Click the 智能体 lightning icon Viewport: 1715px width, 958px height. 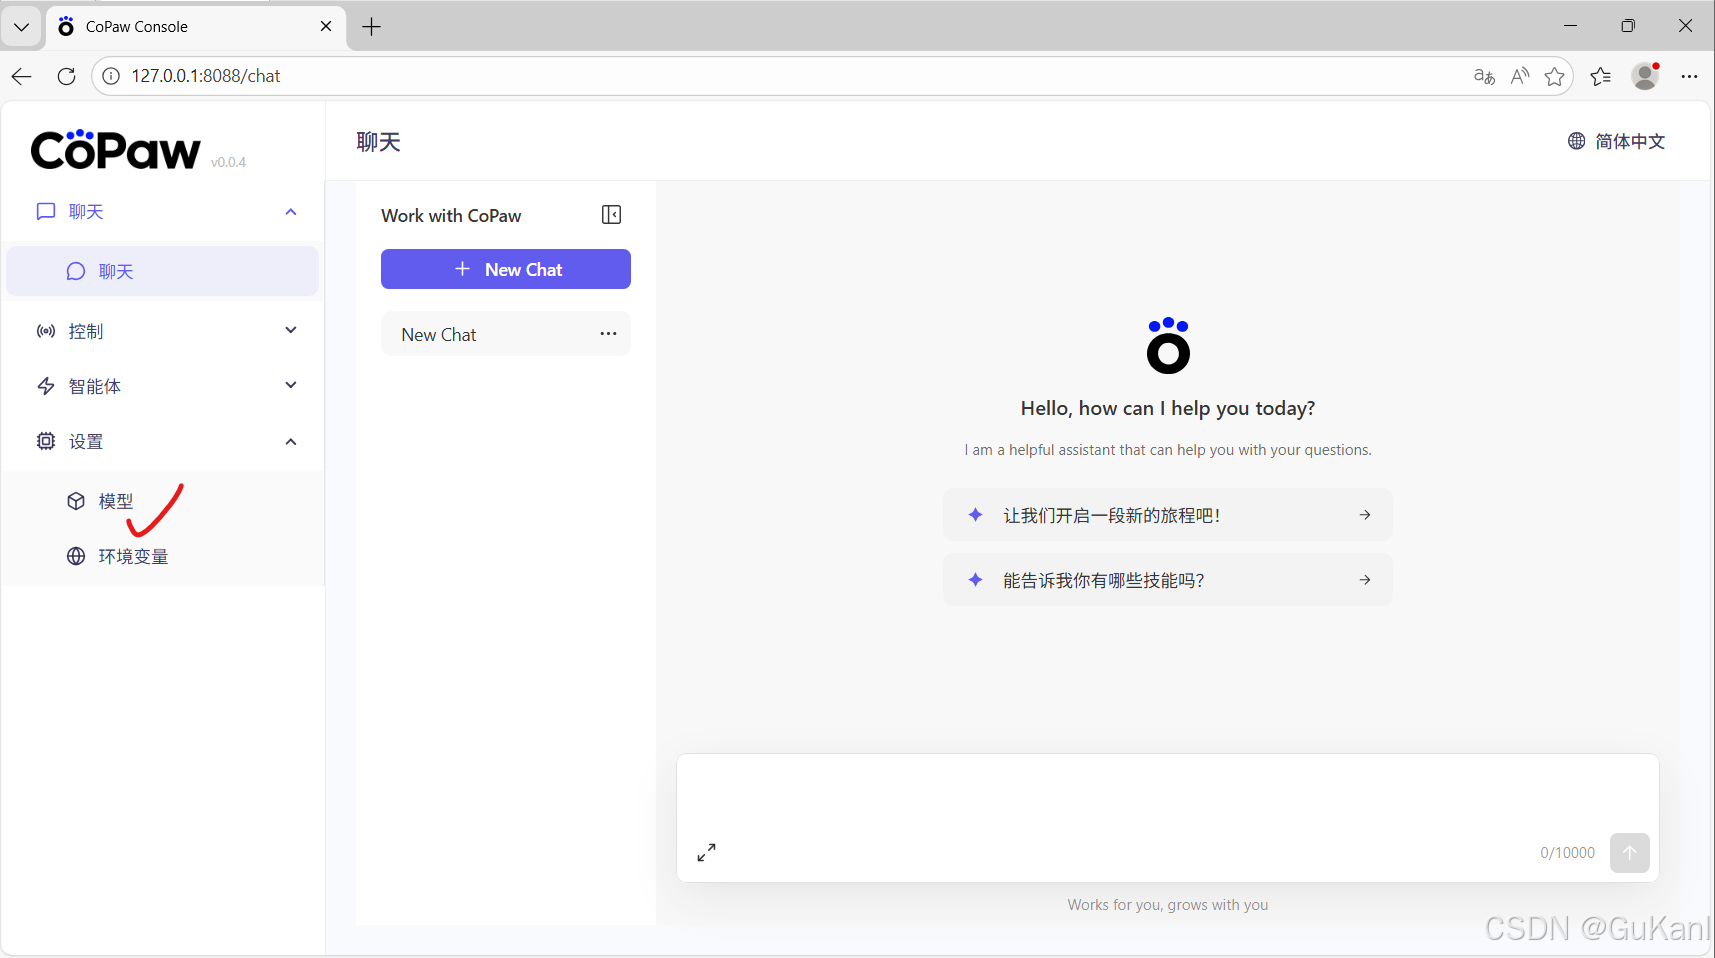click(x=45, y=385)
